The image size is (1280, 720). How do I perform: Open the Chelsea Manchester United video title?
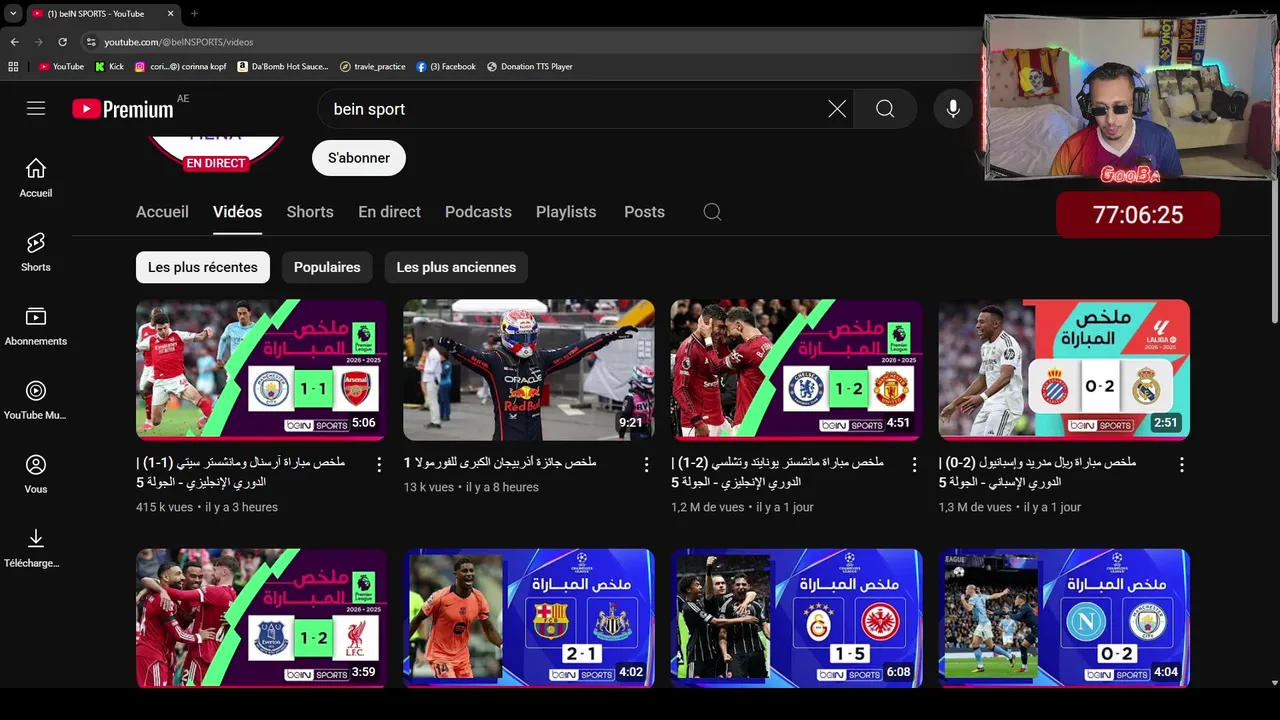777,472
